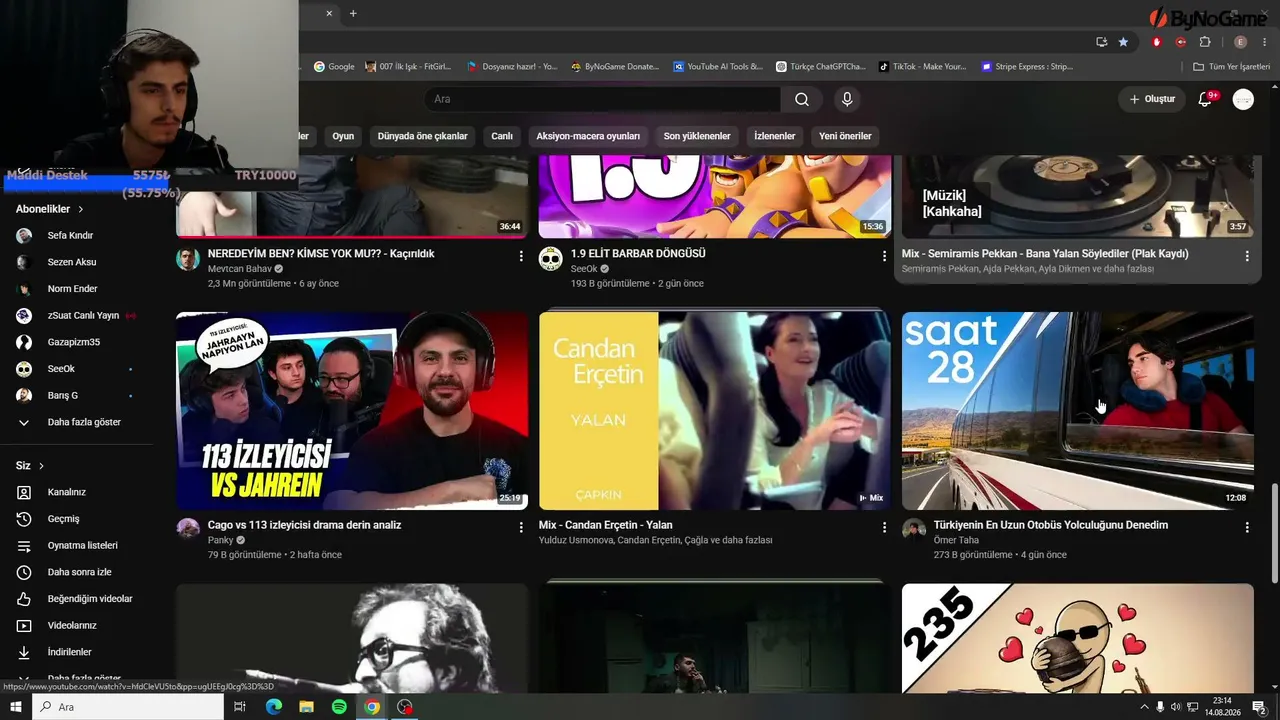Select the Son yüklenenler chip

pos(697,136)
